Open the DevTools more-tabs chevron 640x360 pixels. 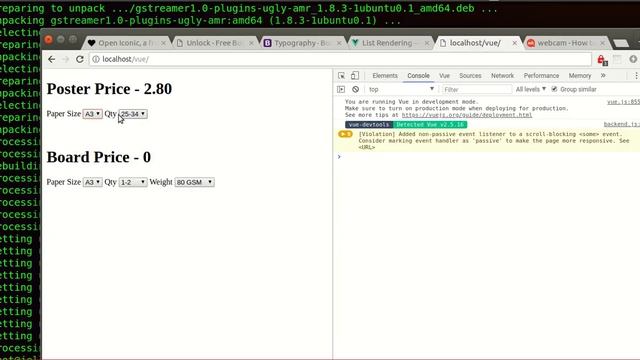click(x=603, y=76)
